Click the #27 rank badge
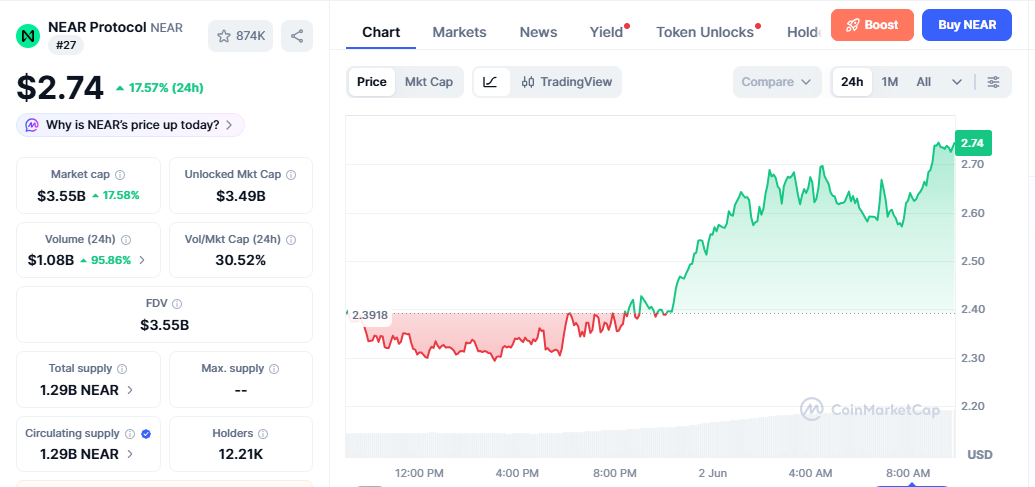The image size is (1035, 487). coord(66,46)
